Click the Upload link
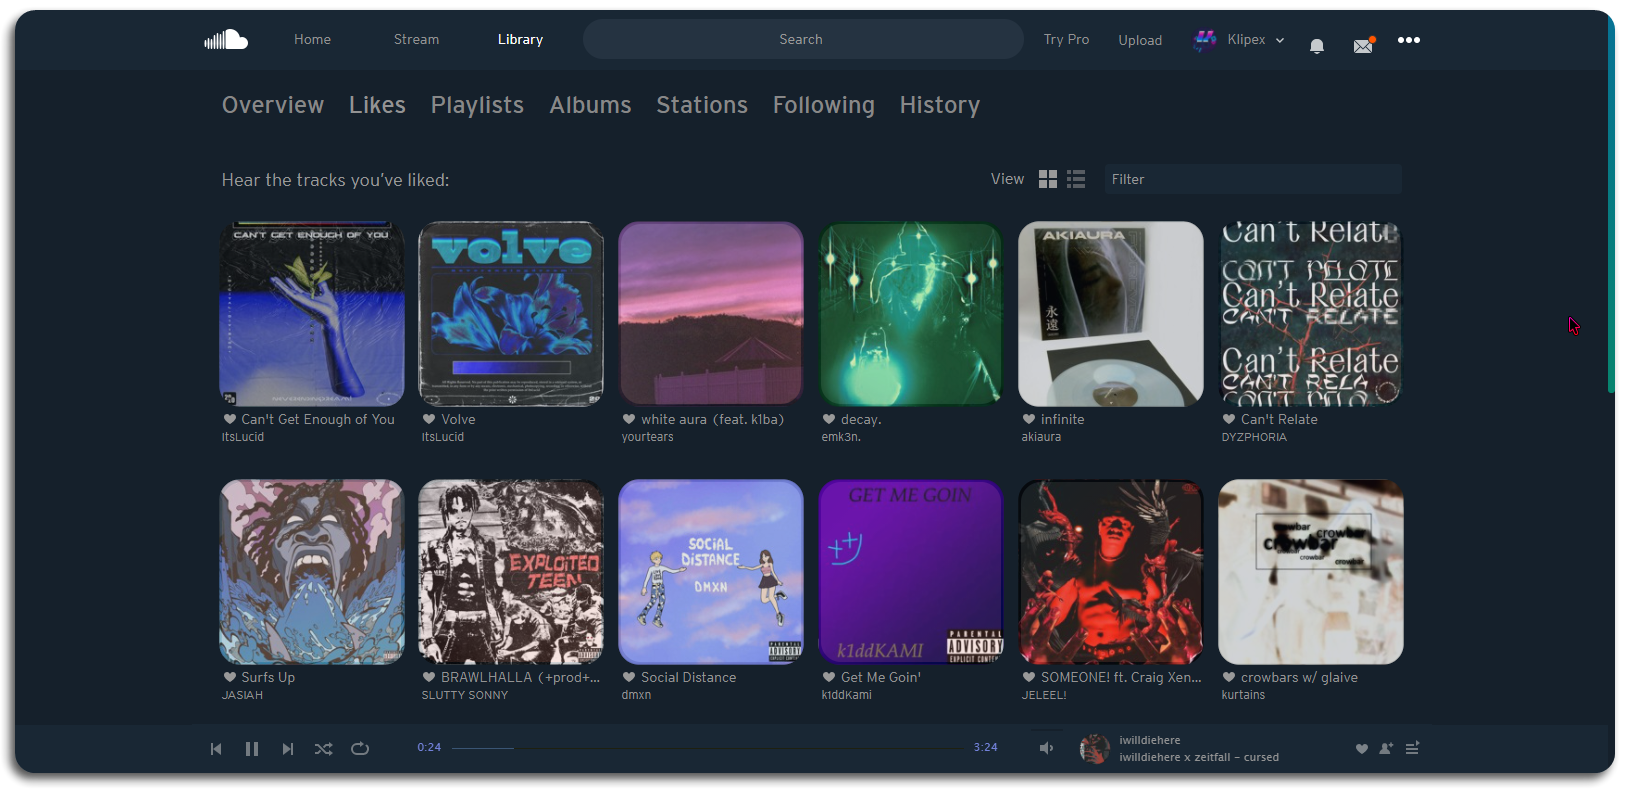Screen dimensions: 1625x789 point(1140,40)
